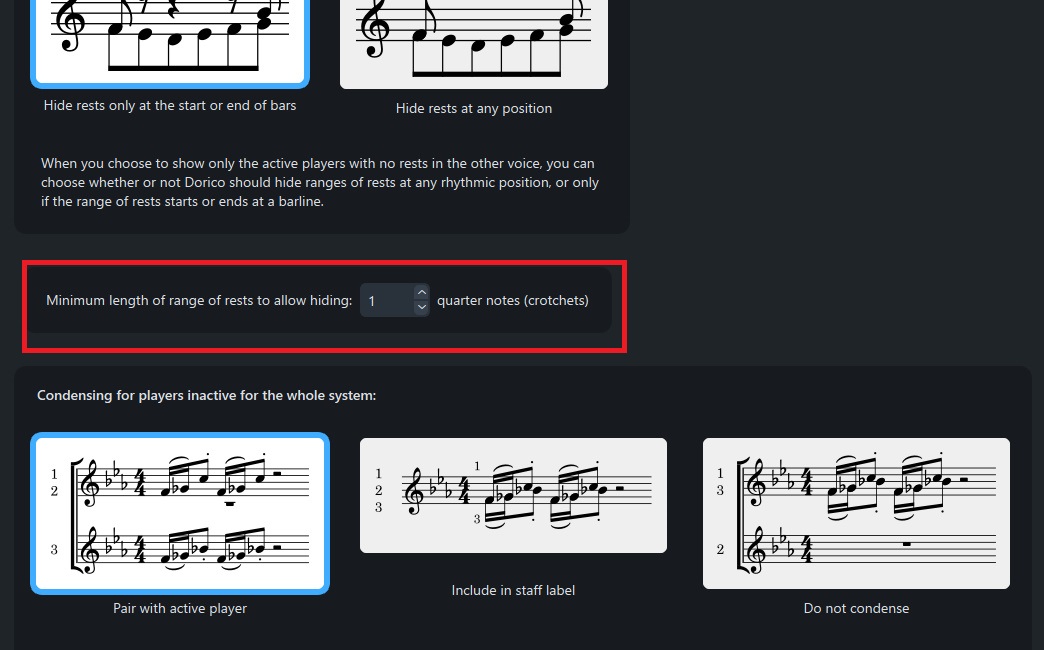
Task: Click 'Hide rests at any position' label
Action: [474, 108]
